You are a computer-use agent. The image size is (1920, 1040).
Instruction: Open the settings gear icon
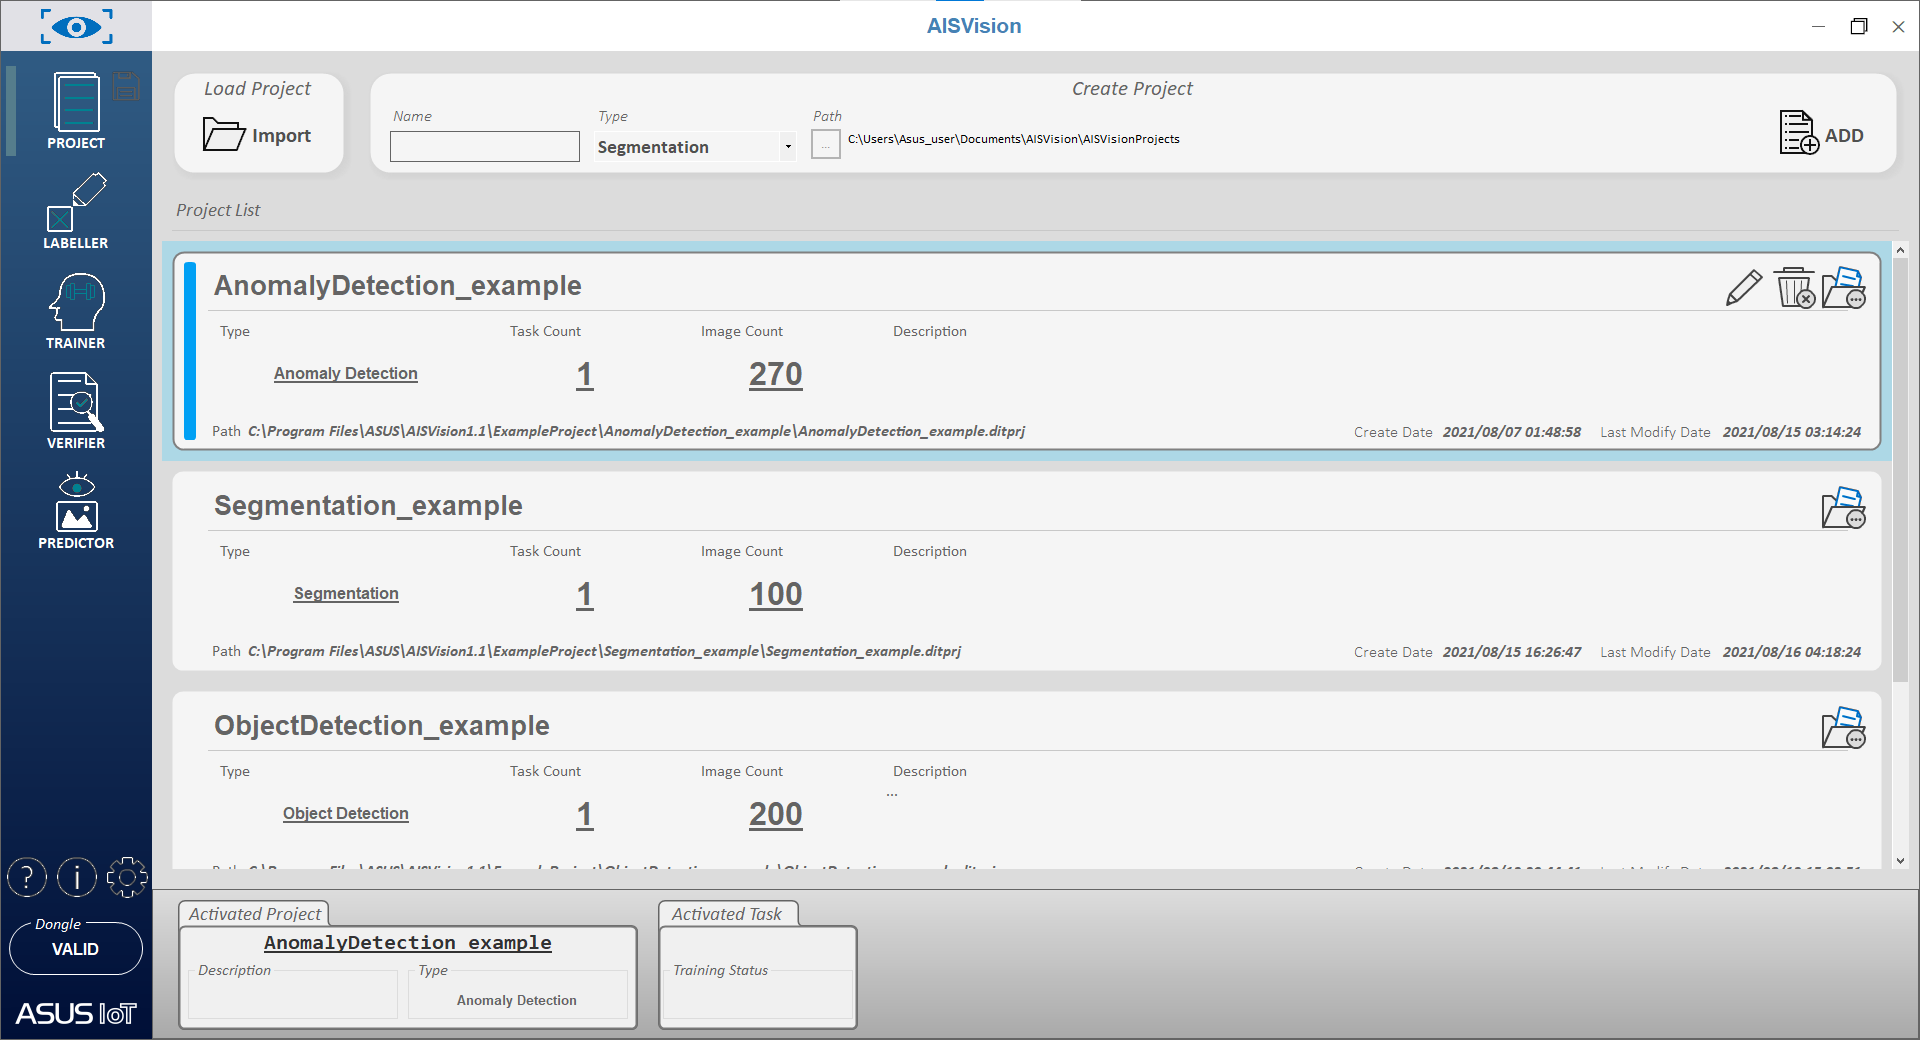(127, 877)
